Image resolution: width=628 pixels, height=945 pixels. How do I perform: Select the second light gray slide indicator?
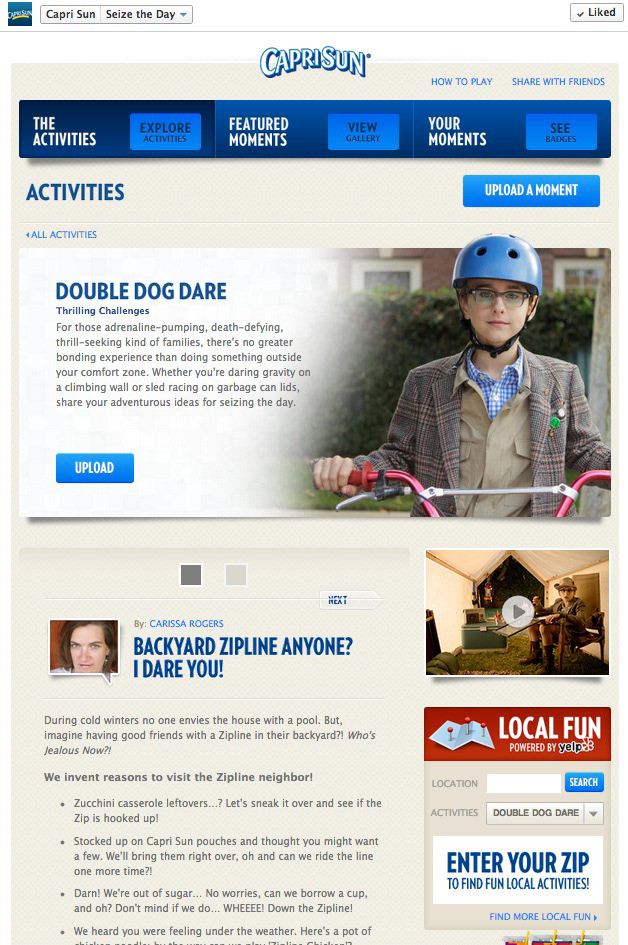(x=236, y=574)
